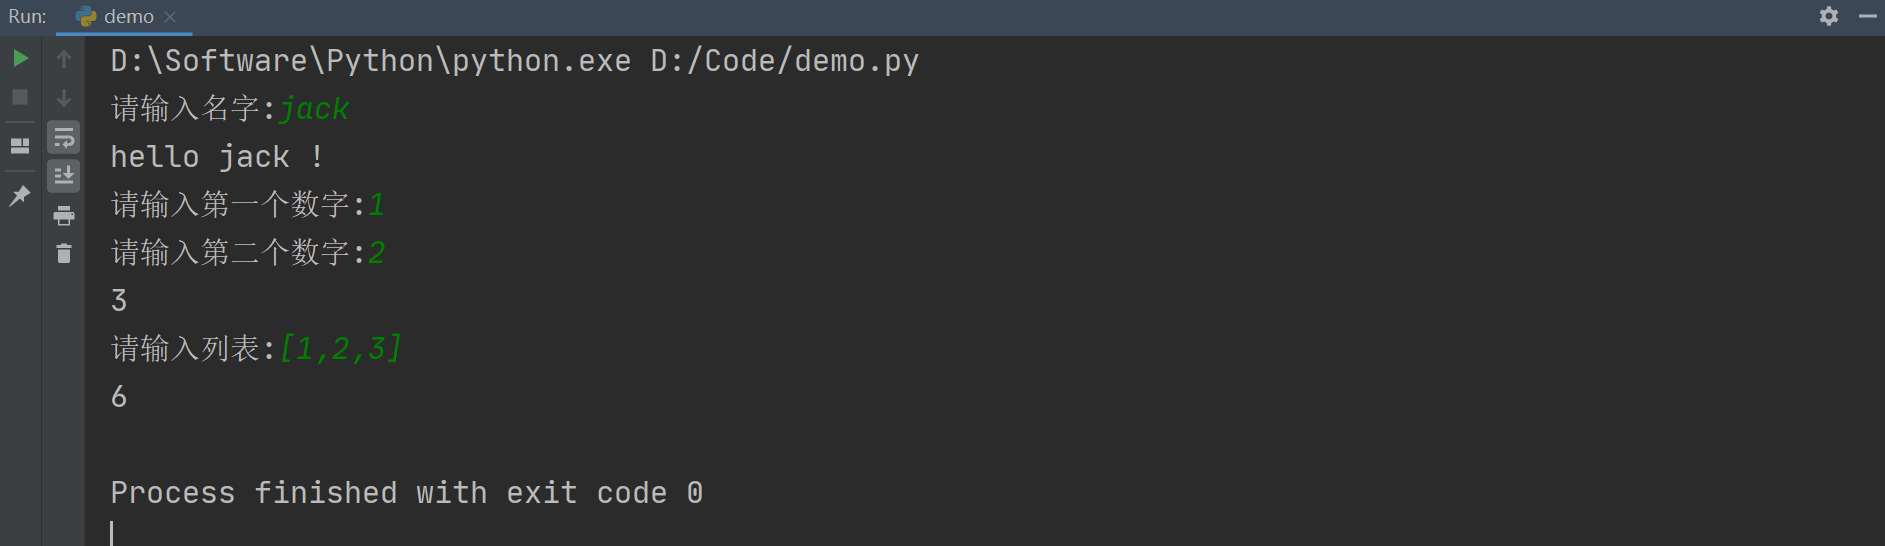Screen dimensions: 1885x546
Task: Print the console output
Action: [64, 215]
